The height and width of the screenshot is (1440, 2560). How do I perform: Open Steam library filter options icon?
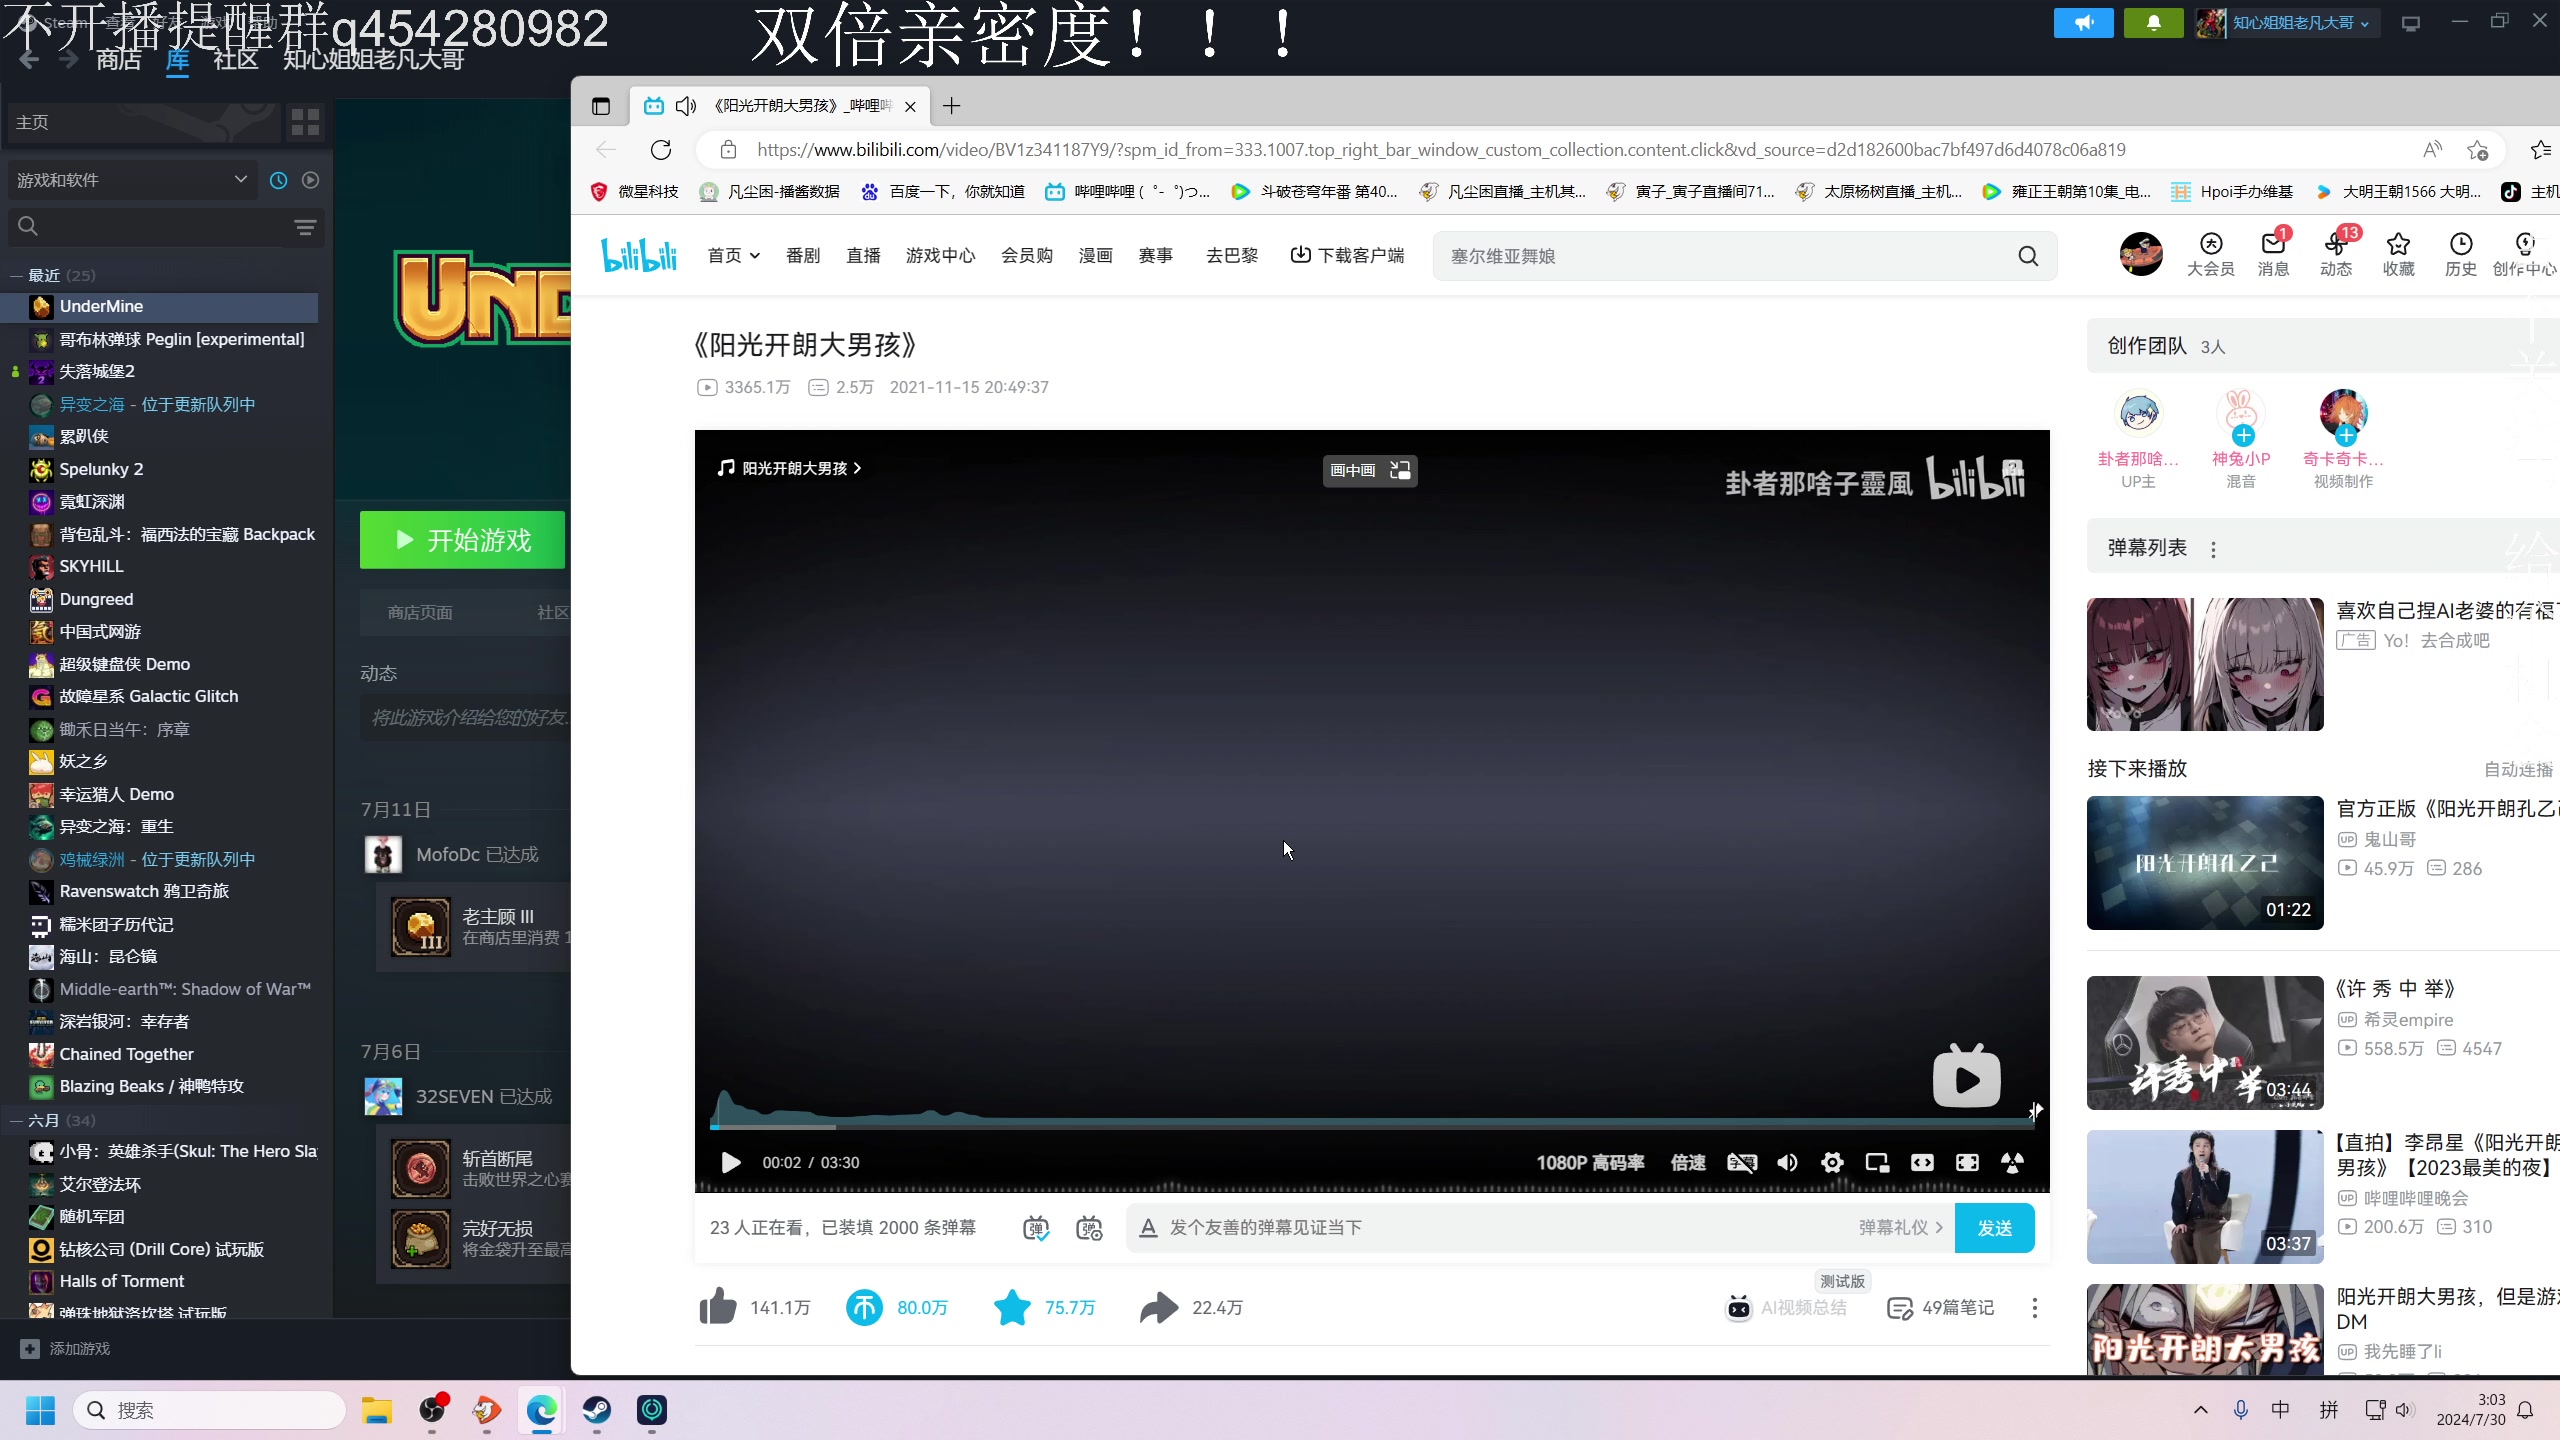tap(305, 227)
